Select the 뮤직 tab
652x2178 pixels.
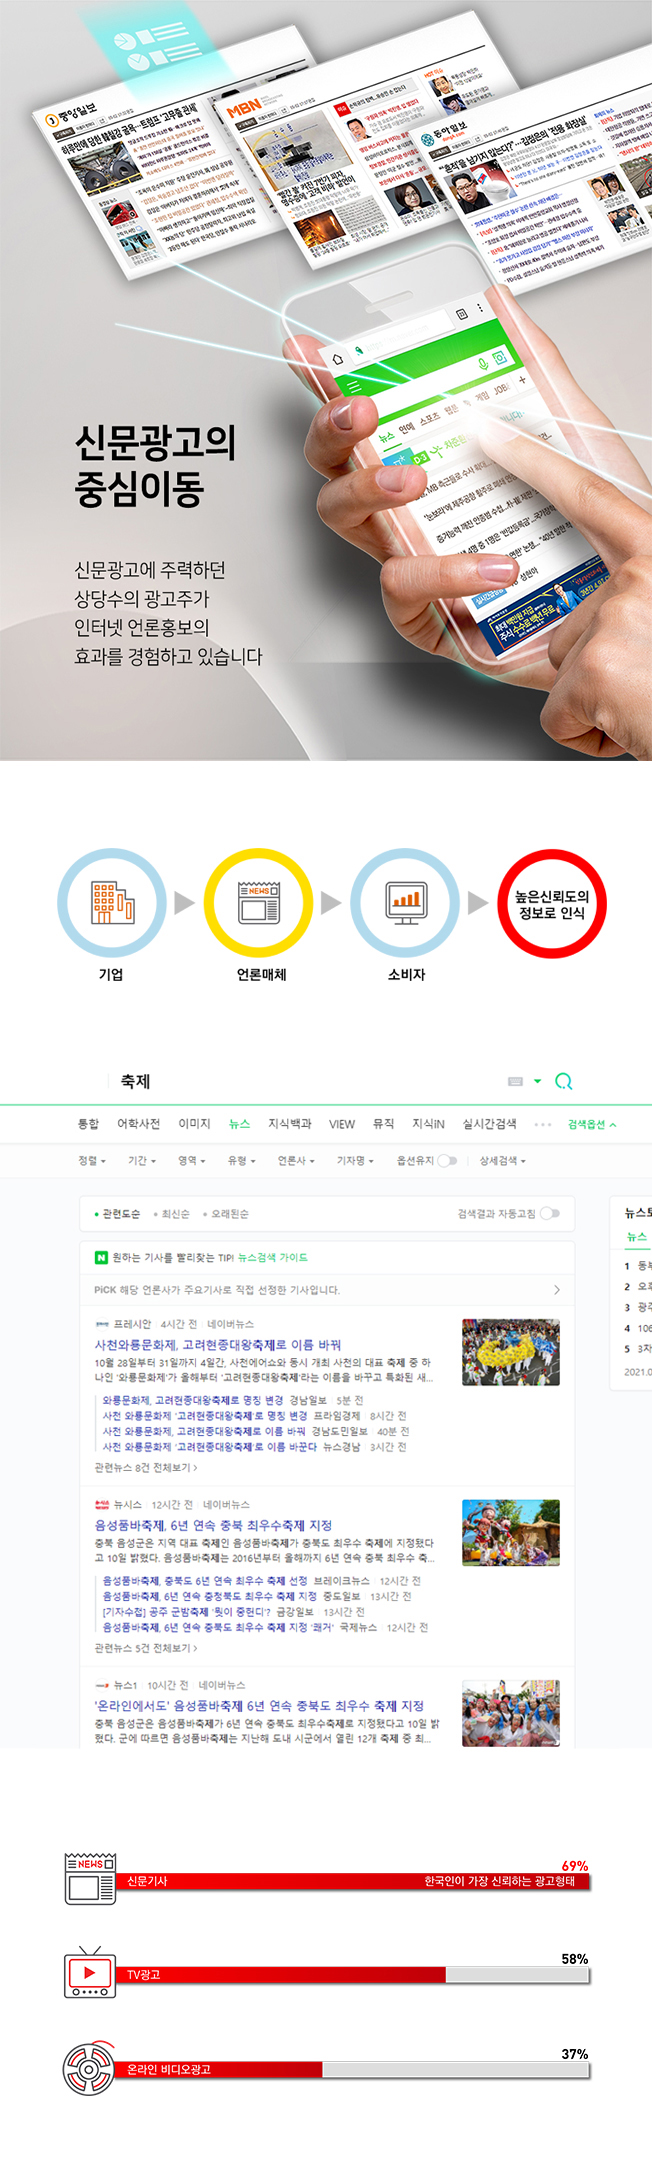[x=384, y=1124]
